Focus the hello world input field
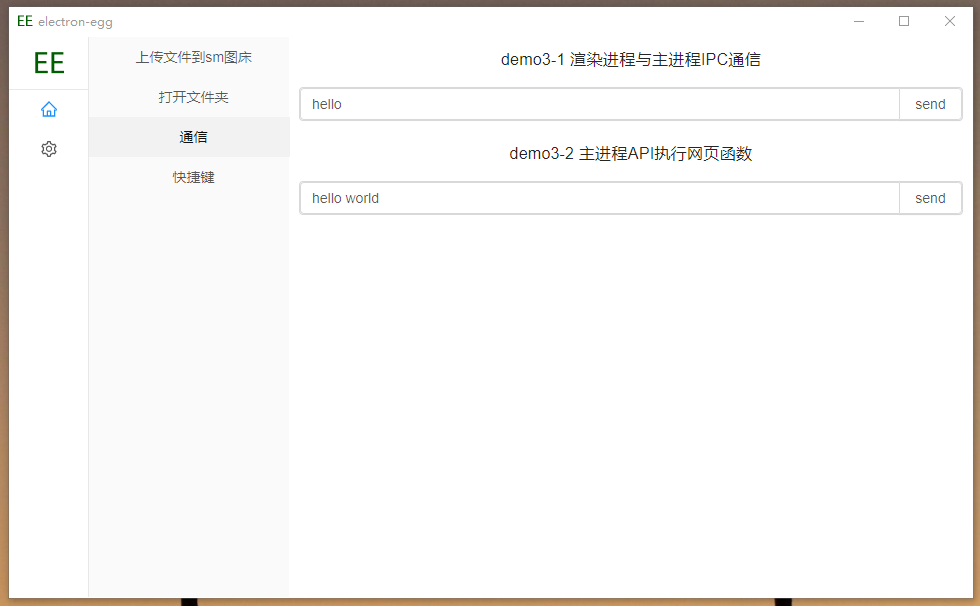980x606 pixels. [x=600, y=198]
